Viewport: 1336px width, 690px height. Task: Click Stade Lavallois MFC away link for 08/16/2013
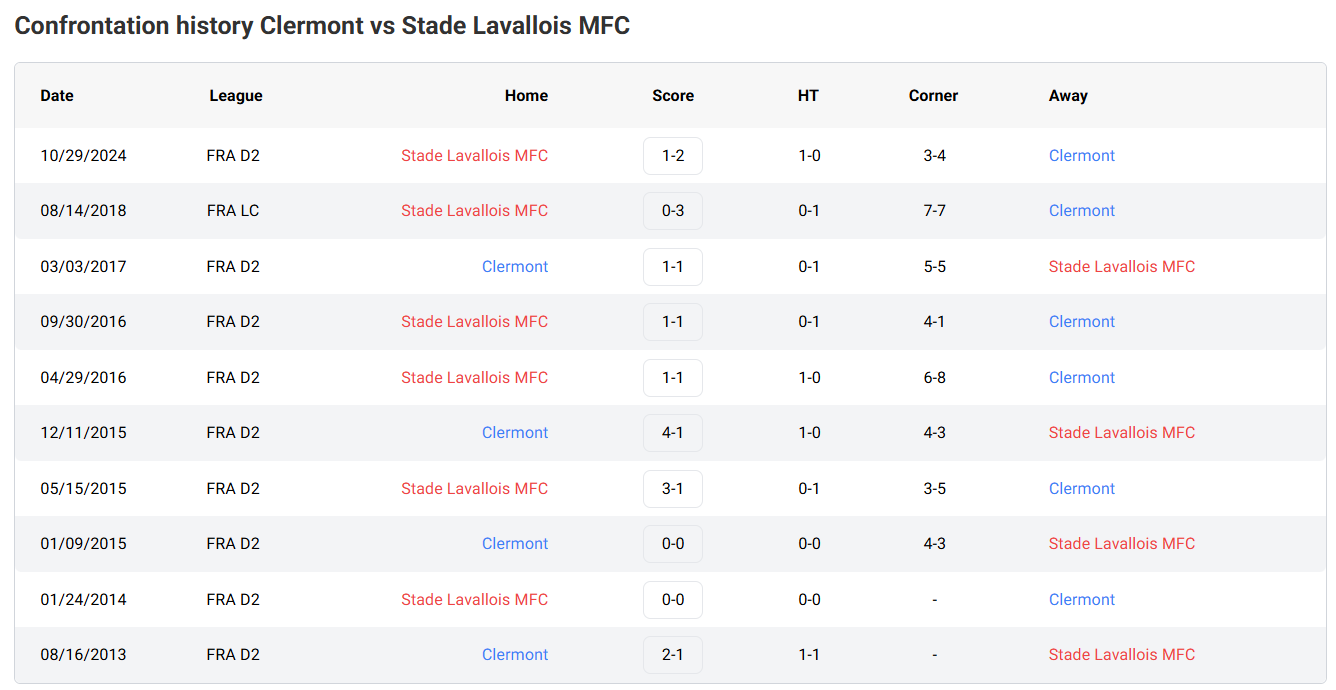pyautogui.click(x=1121, y=655)
